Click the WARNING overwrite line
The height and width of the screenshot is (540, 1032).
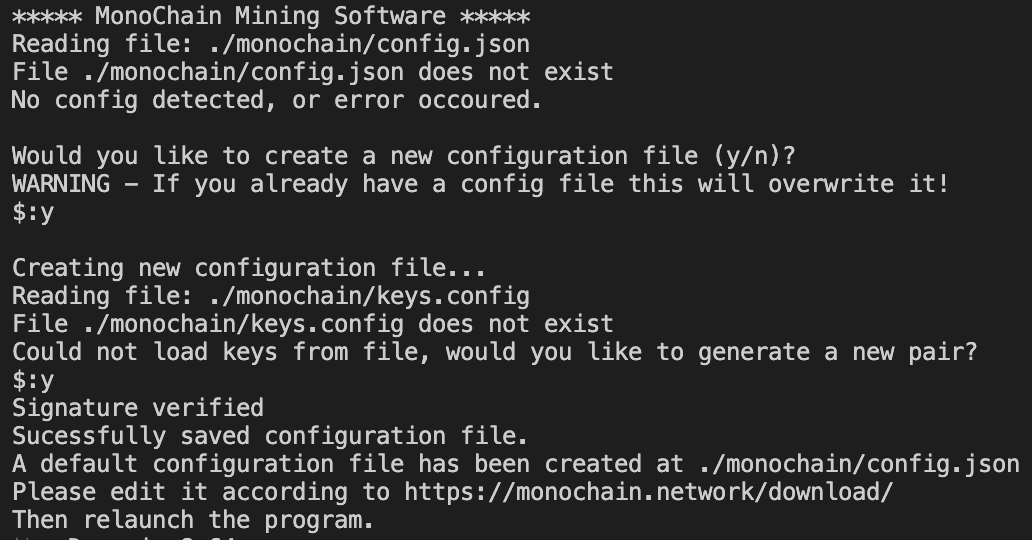pyautogui.click(x=481, y=184)
